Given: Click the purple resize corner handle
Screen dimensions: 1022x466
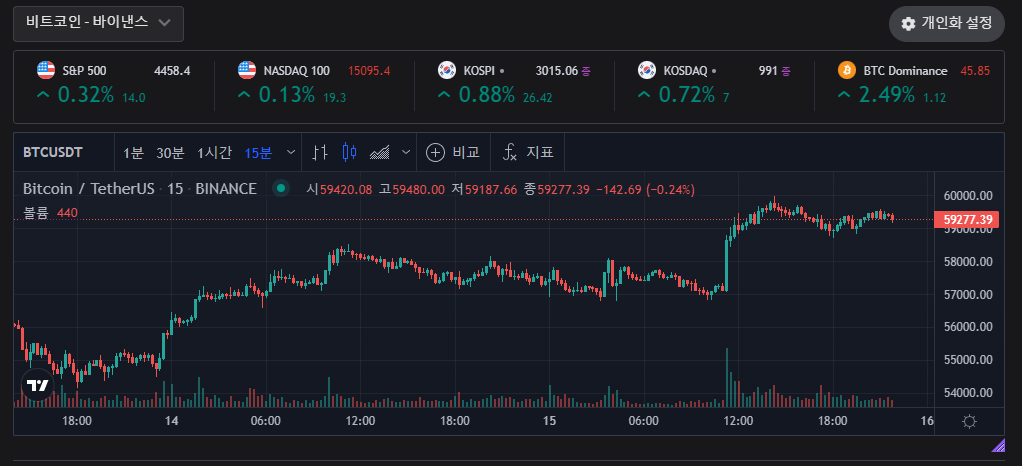Looking at the screenshot, I should click(998, 445).
